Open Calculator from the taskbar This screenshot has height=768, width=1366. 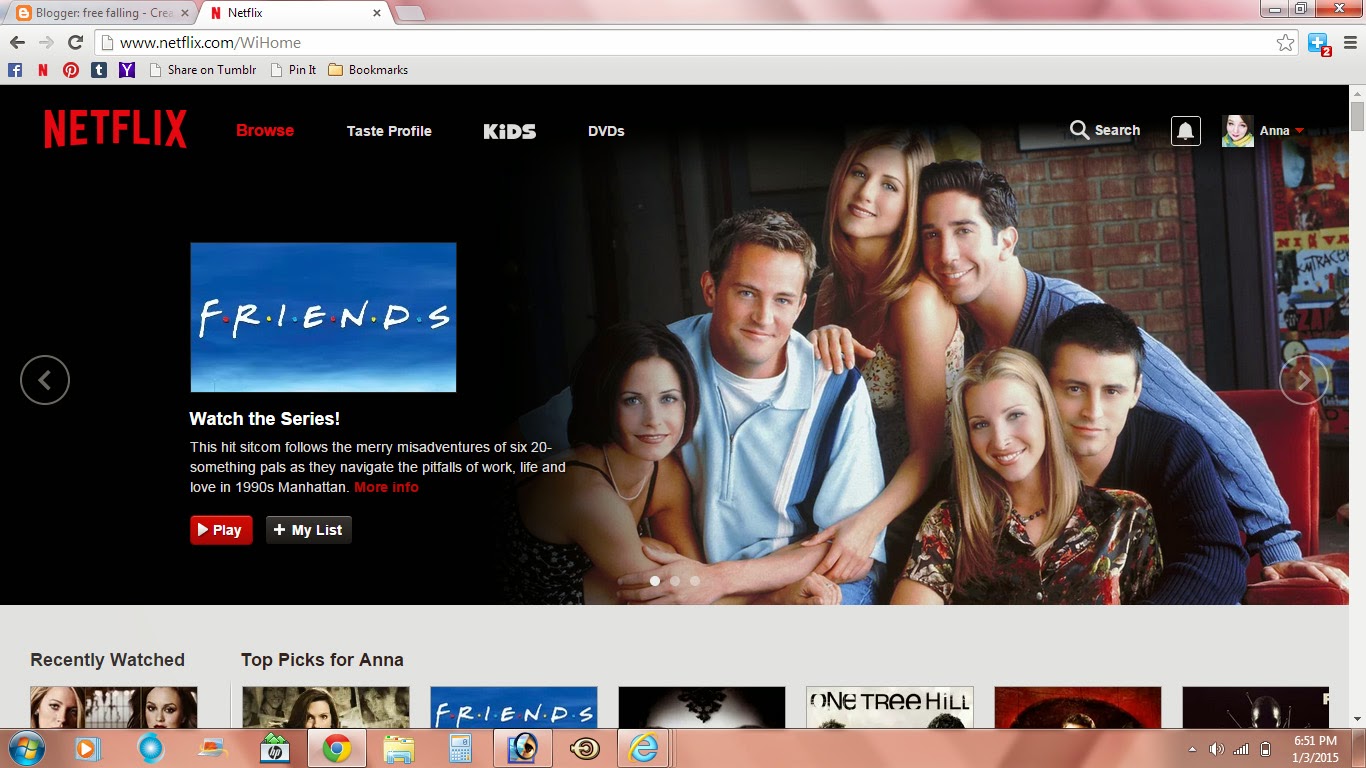click(460, 748)
